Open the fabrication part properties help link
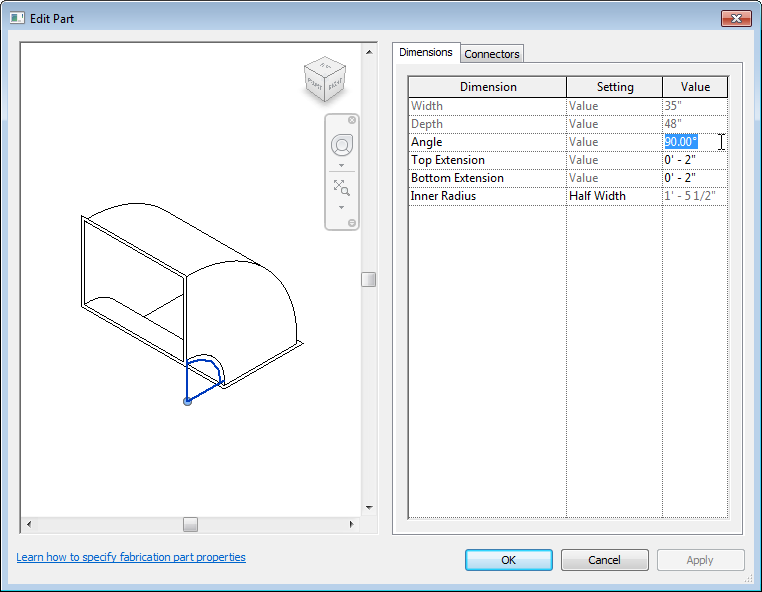 click(x=131, y=557)
